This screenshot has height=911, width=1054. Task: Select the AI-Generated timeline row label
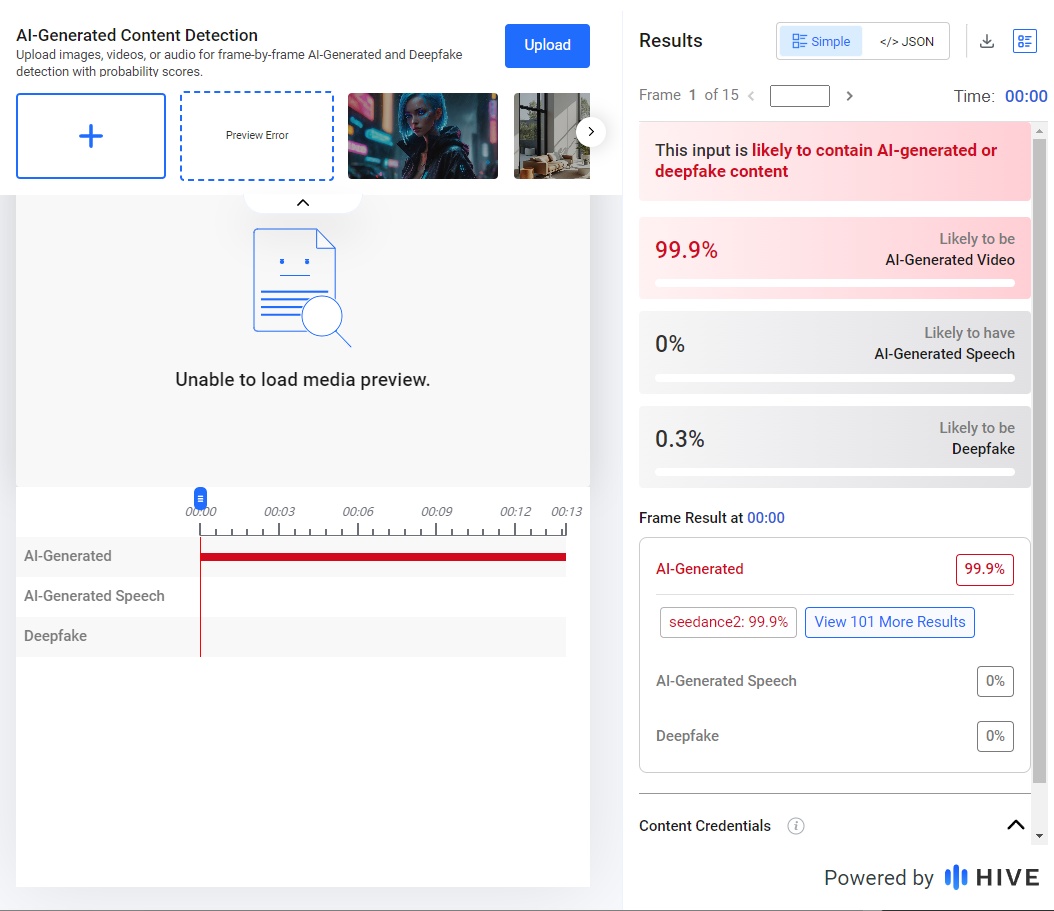68,556
